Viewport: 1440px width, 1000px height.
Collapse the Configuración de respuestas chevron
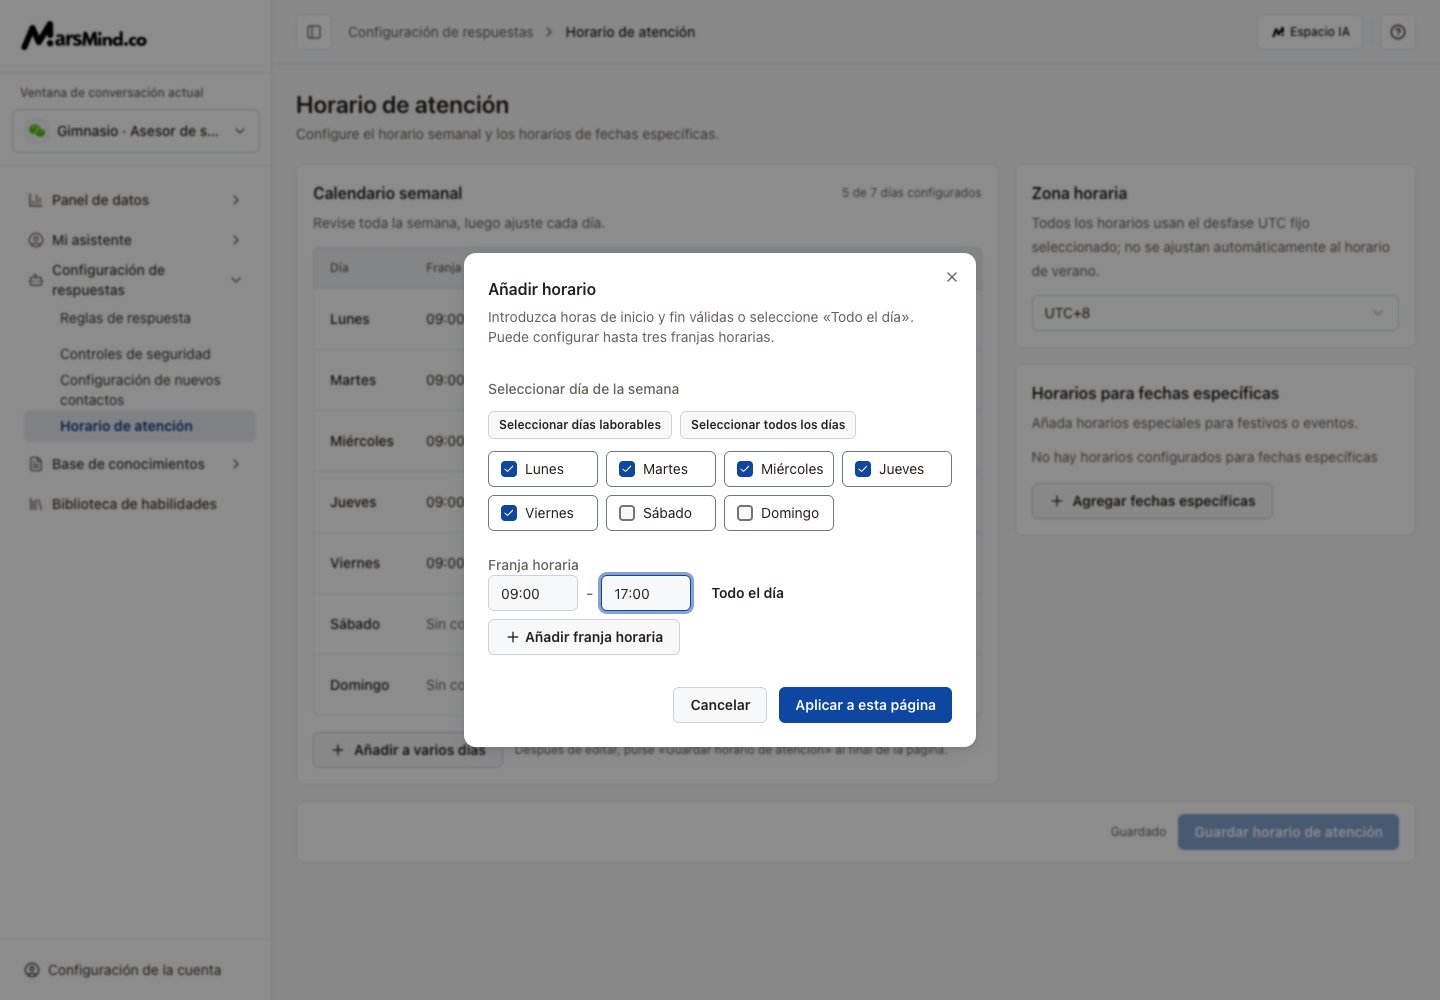[x=236, y=280]
